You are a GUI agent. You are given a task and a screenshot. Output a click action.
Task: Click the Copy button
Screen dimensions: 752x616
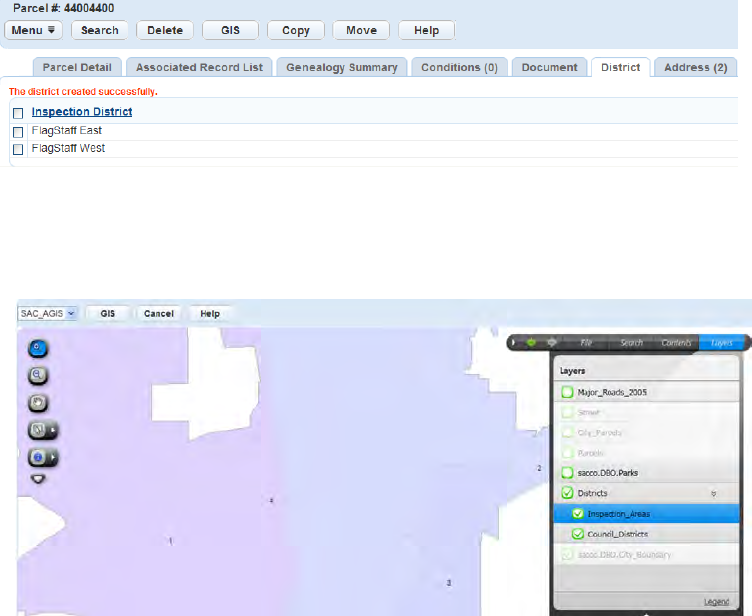(x=296, y=30)
